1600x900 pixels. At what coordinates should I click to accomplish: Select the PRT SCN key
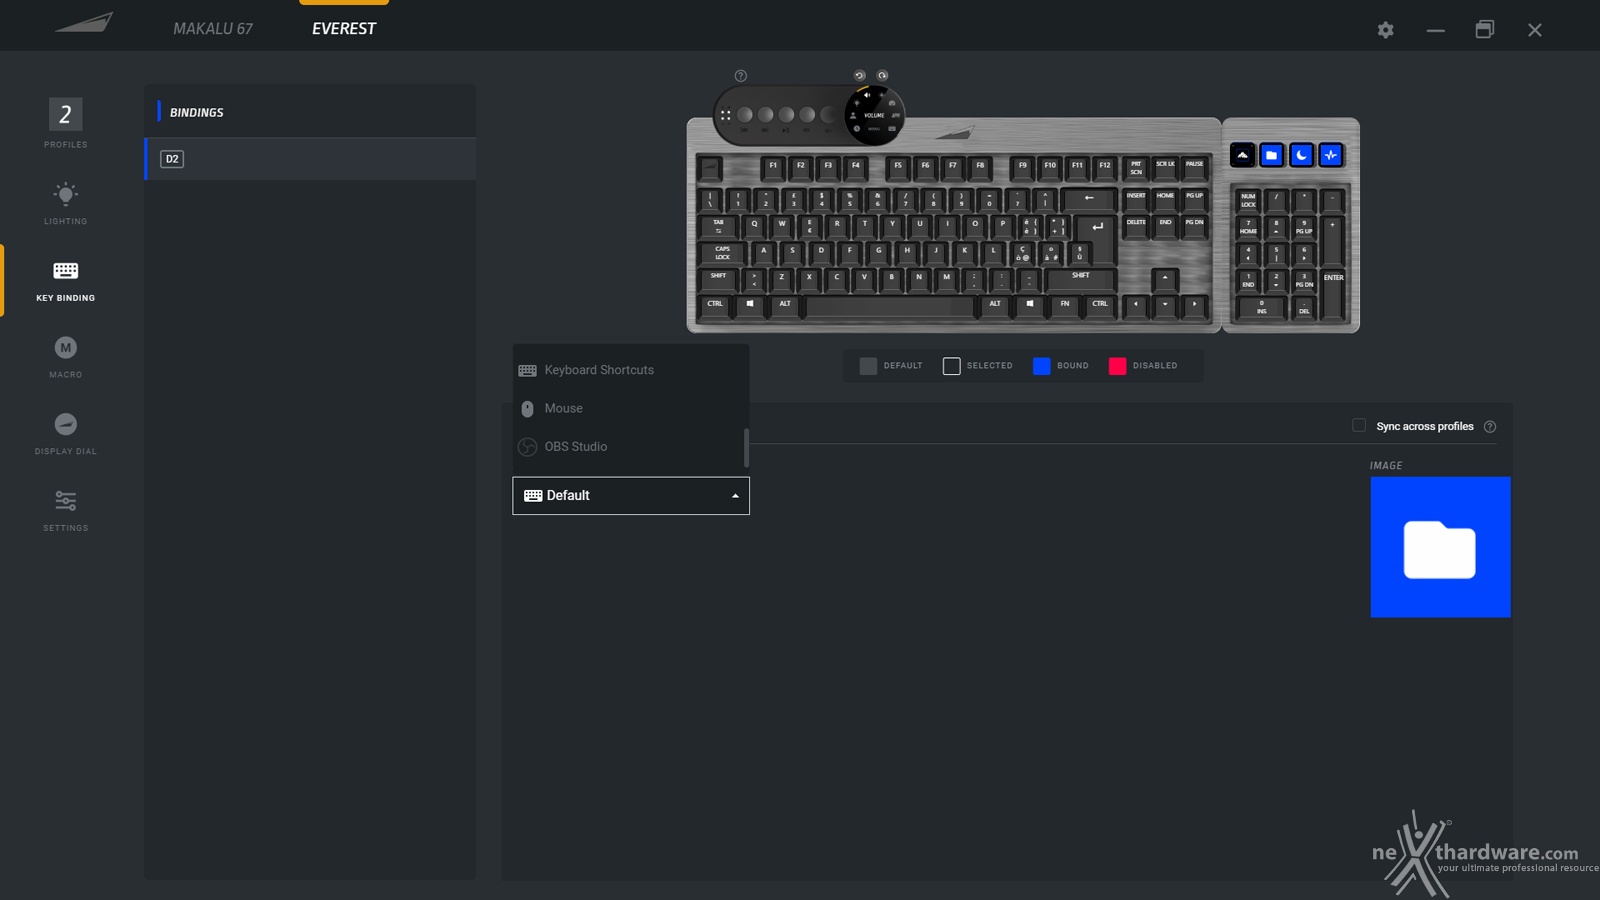click(1136, 167)
